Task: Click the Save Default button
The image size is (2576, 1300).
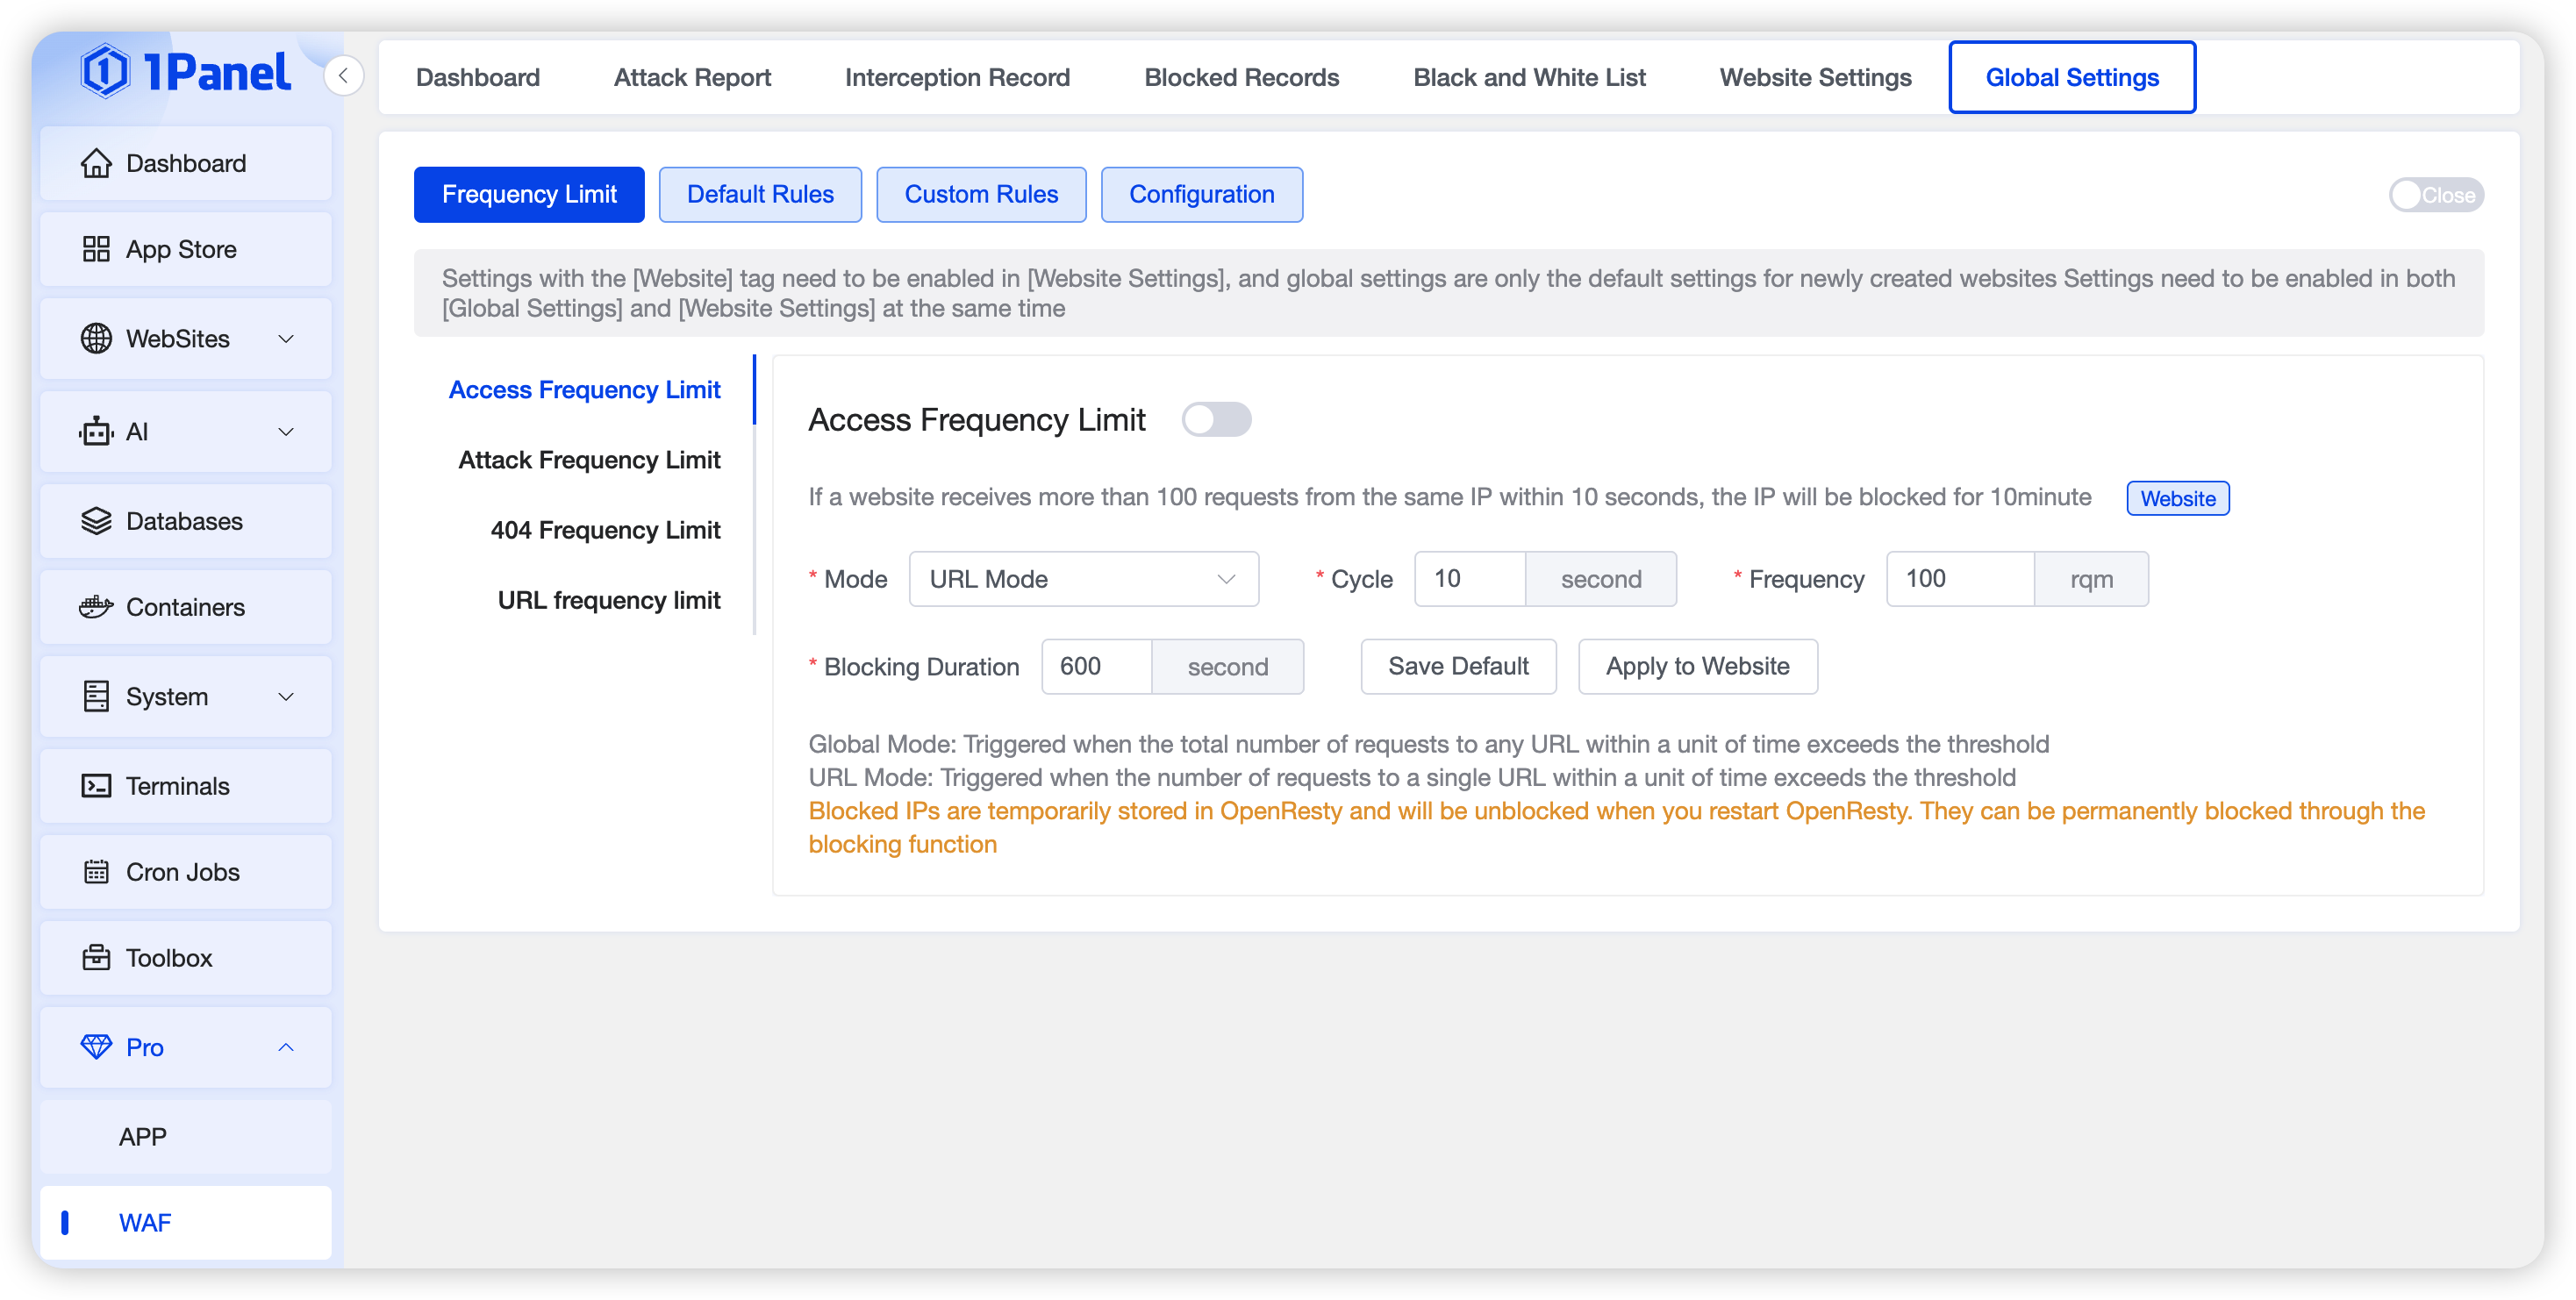Action: click(x=1457, y=667)
